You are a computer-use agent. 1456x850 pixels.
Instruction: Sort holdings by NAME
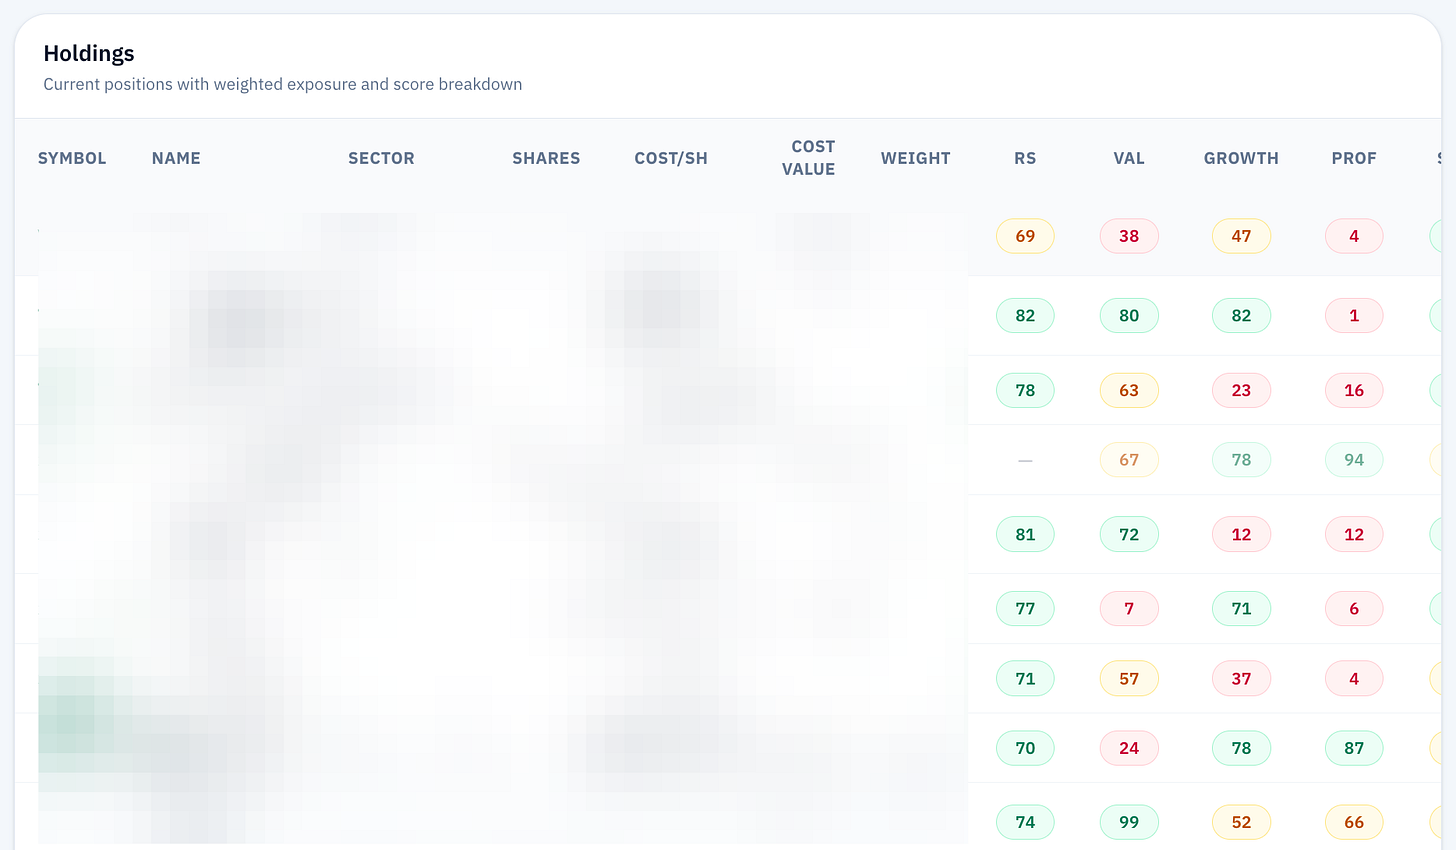click(x=176, y=158)
